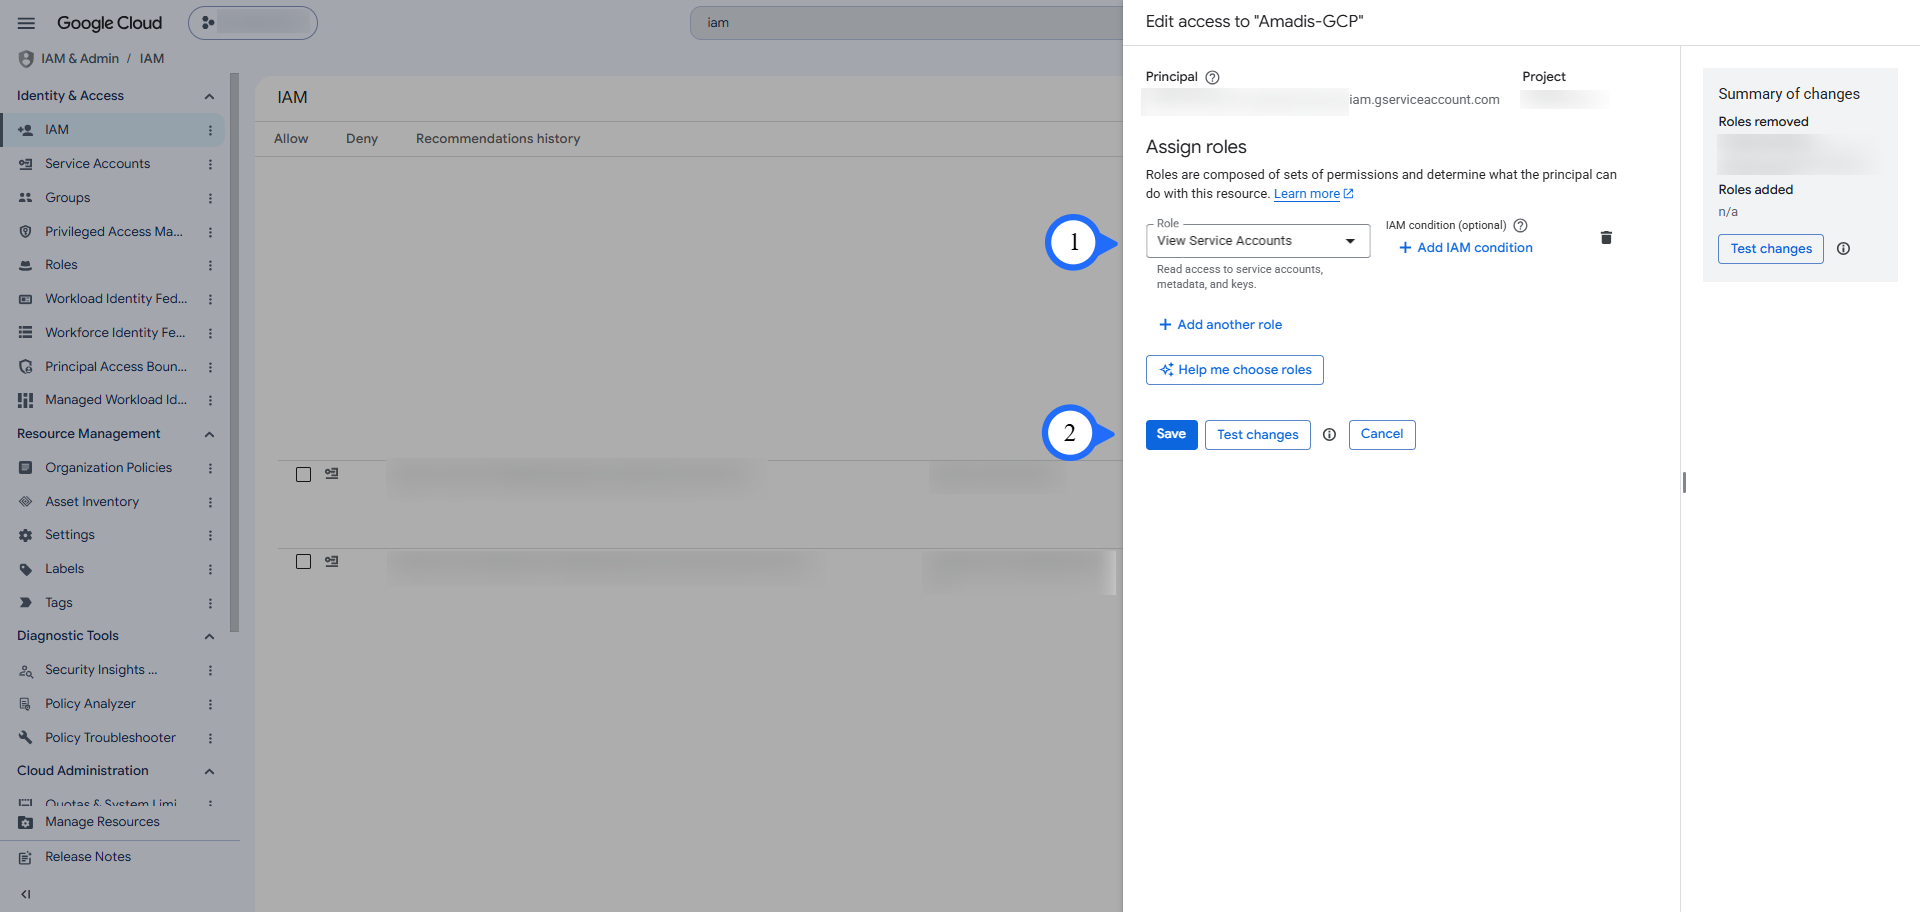Open more options for Service Accounts item
1920x912 pixels.
[x=210, y=164]
